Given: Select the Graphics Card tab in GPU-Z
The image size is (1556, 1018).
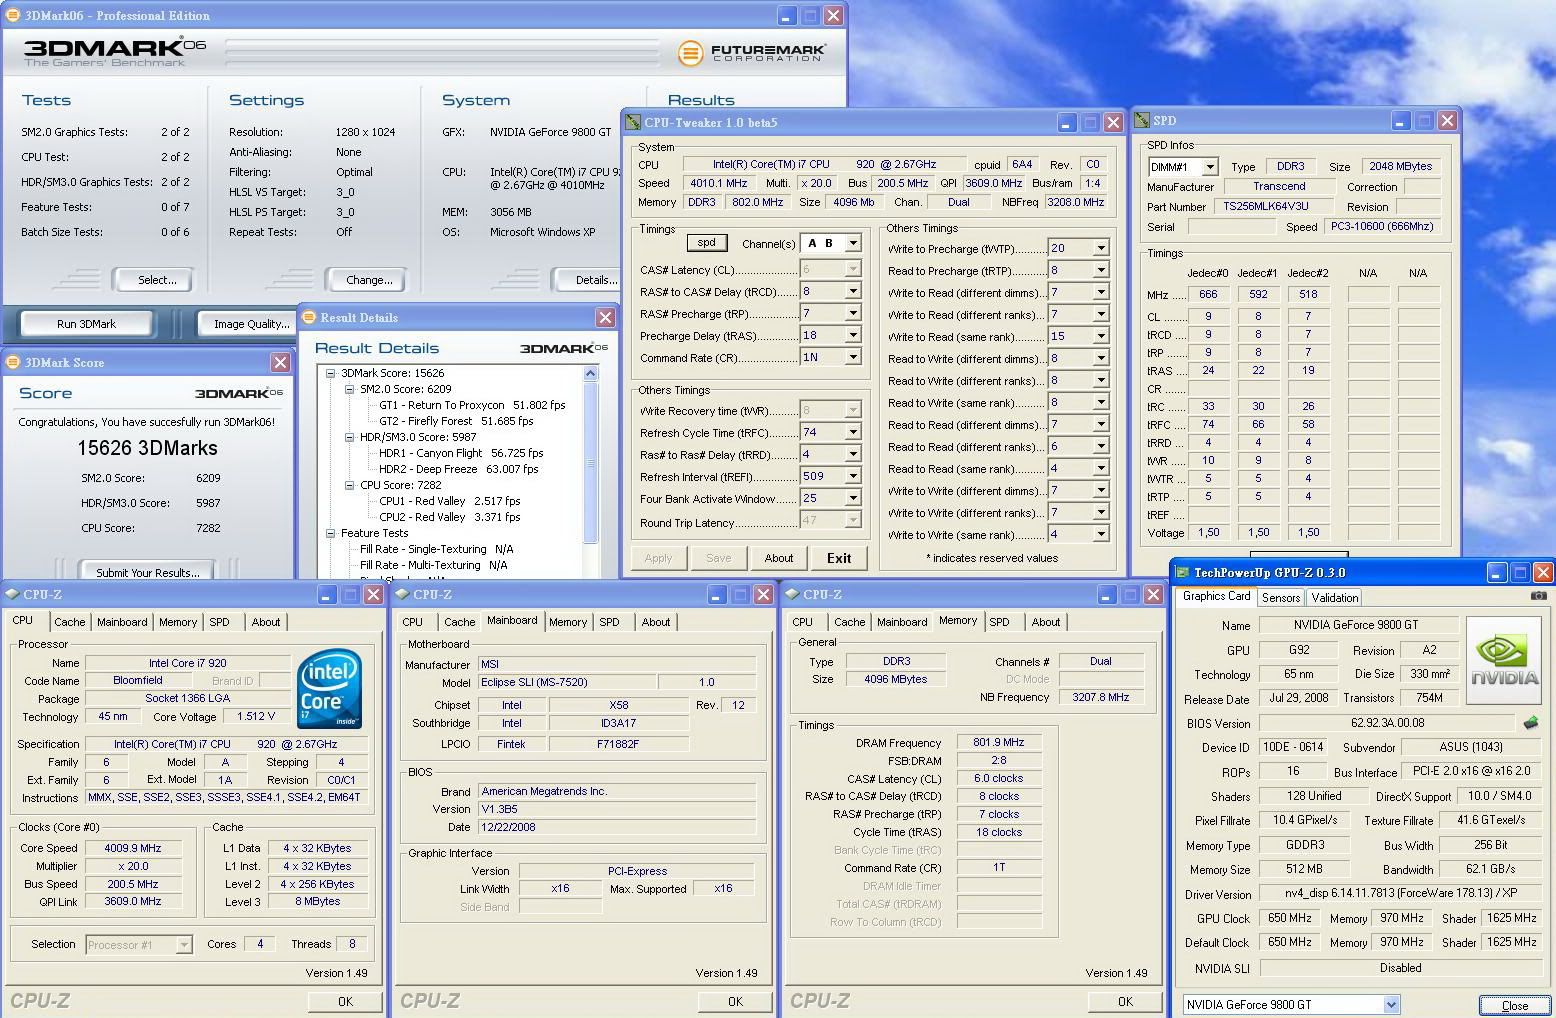Looking at the screenshot, I should pyautogui.click(x=1216, y=596).
